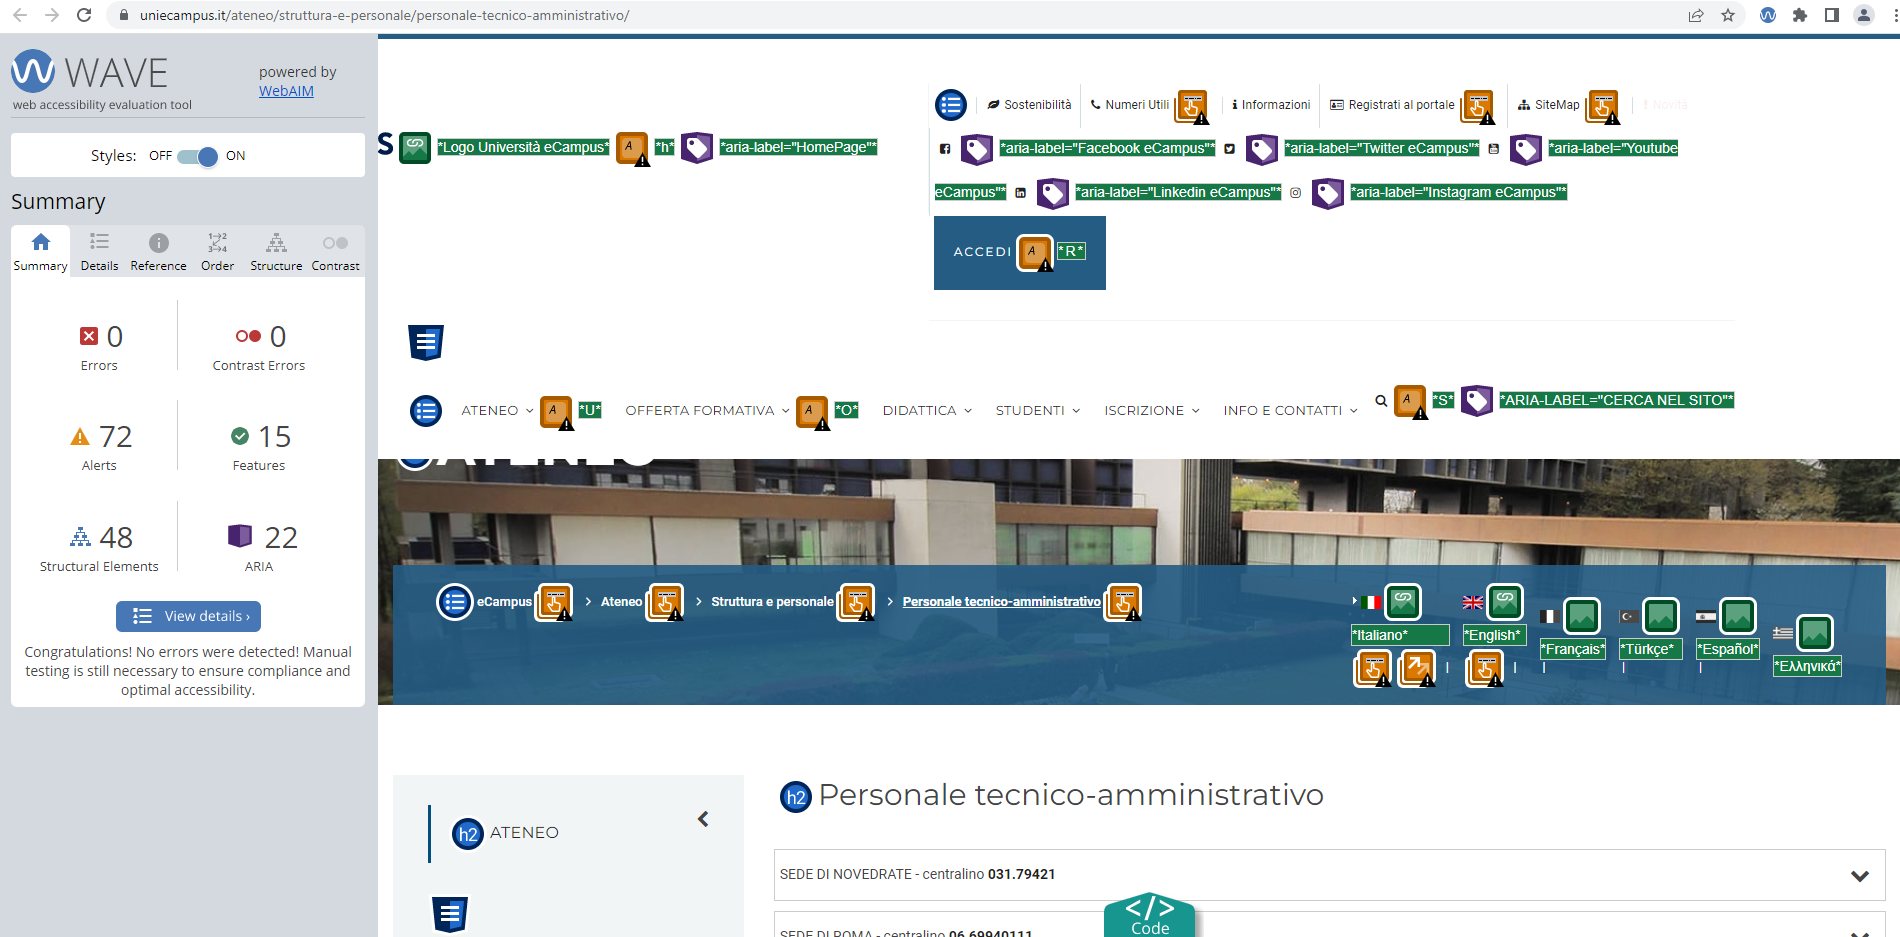The height and width of the screenshot is (937, 1900).
Task: Expand the INFO E CONTATTI dropdown
Action: (1289, 411)
